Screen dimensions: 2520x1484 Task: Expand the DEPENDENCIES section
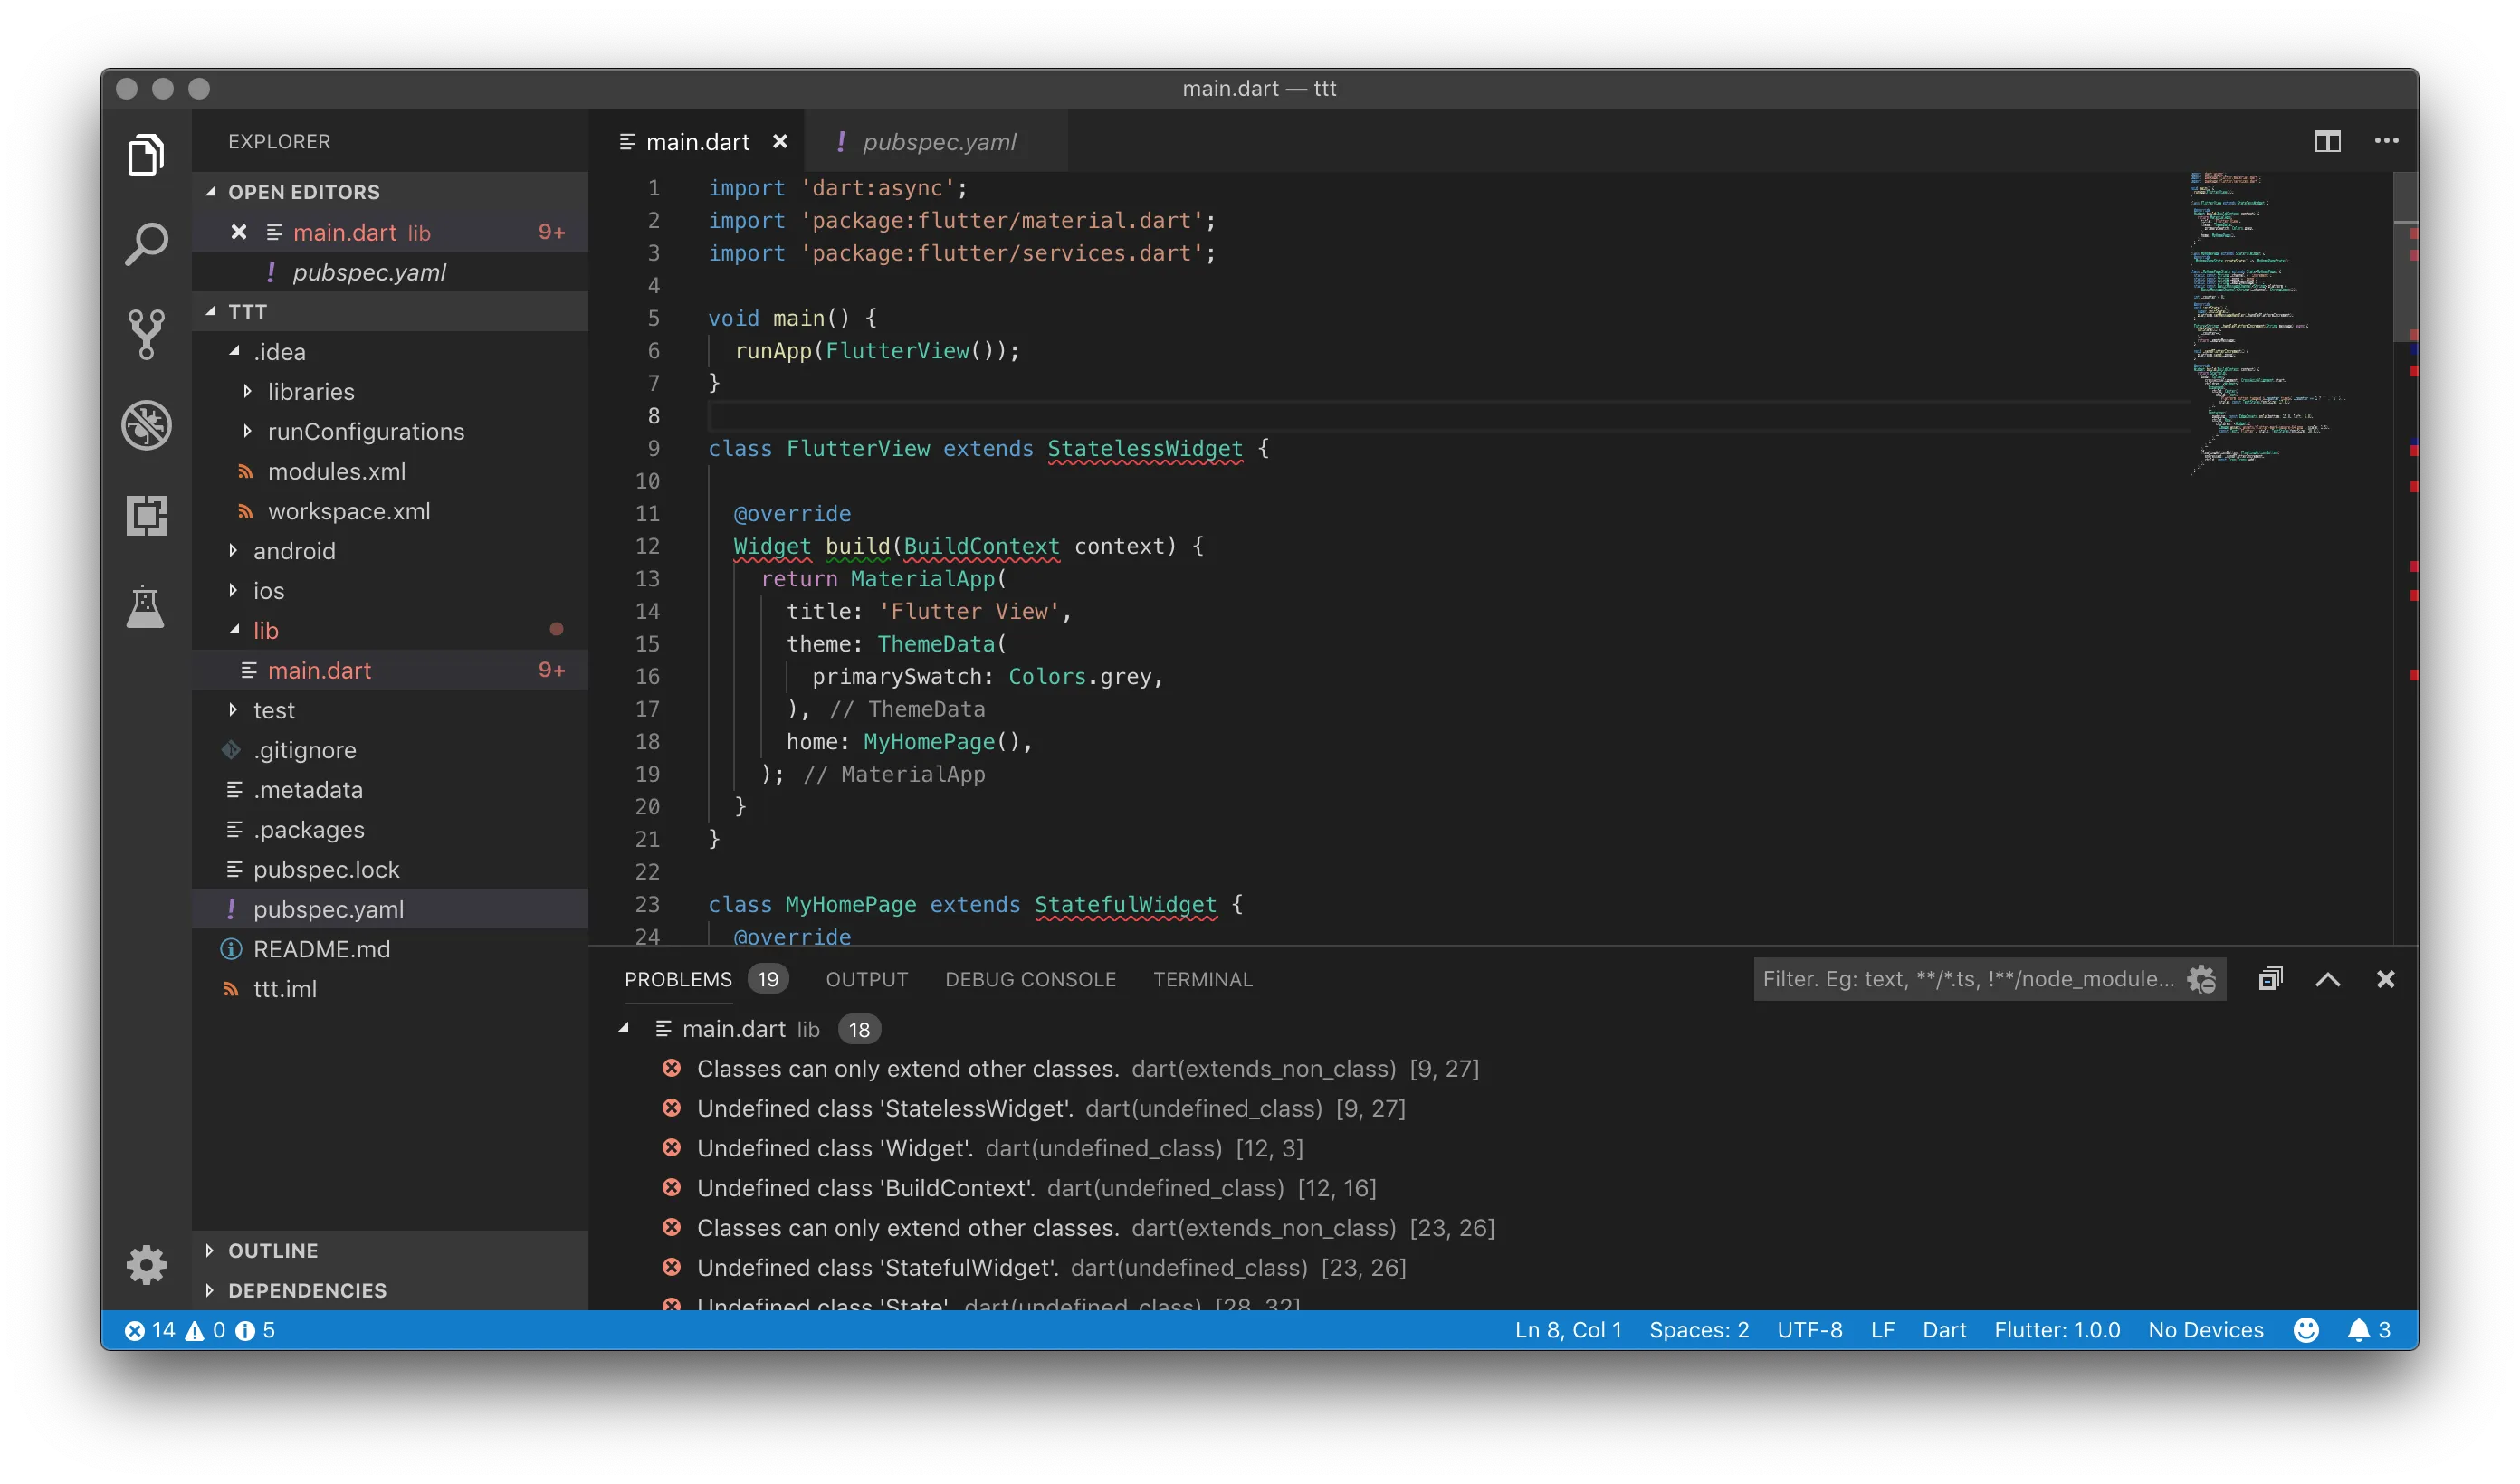tap(306, 1290)
